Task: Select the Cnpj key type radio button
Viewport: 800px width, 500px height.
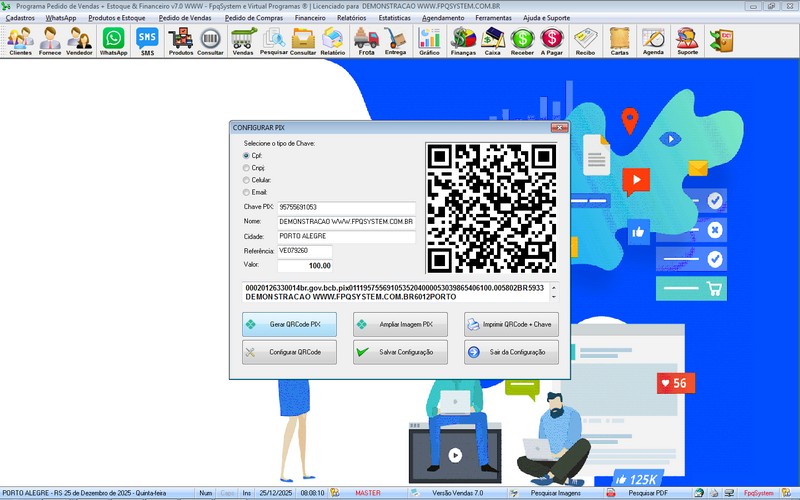Action: click(246, 168)
